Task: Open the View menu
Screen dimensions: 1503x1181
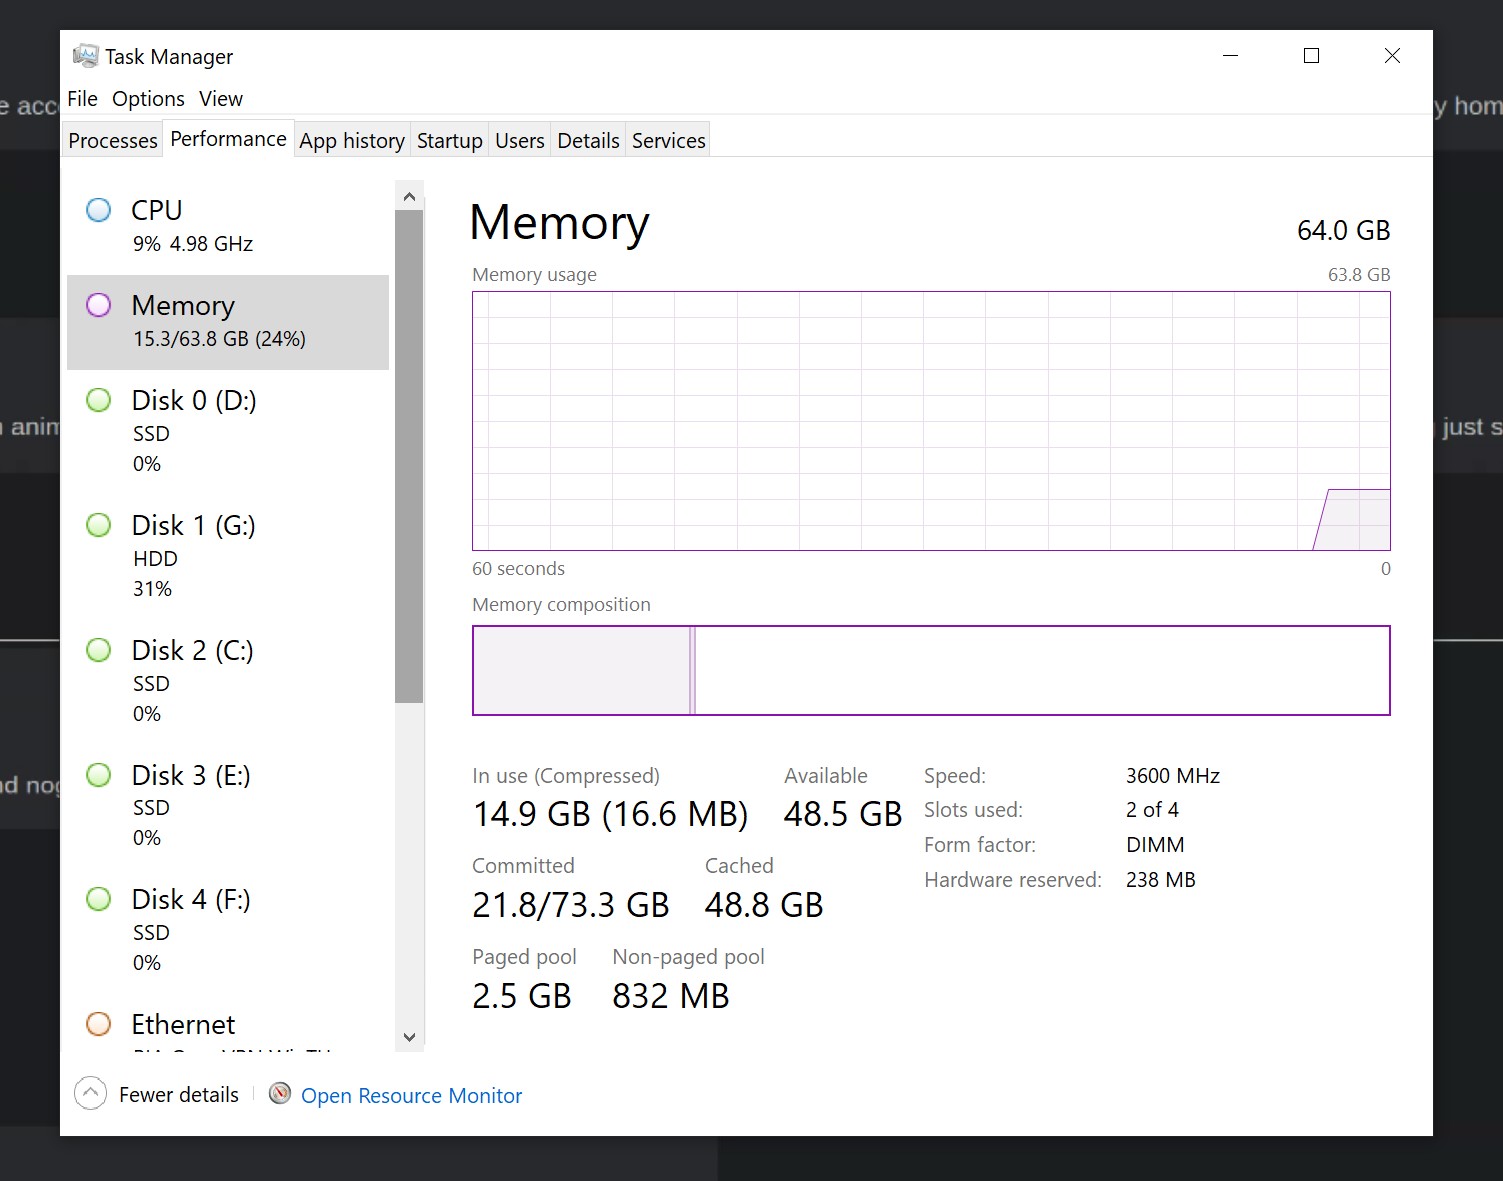Action: (221, 99)
